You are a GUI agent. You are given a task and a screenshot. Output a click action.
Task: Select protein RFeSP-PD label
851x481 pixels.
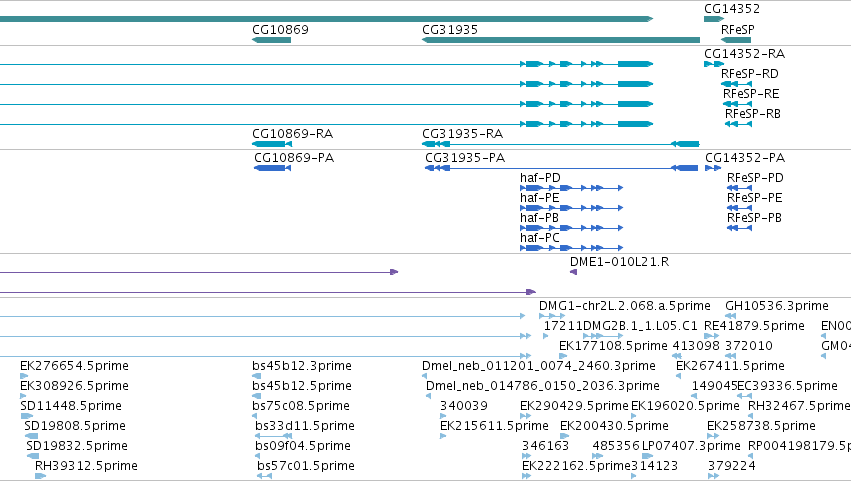(x=755, y=178)
